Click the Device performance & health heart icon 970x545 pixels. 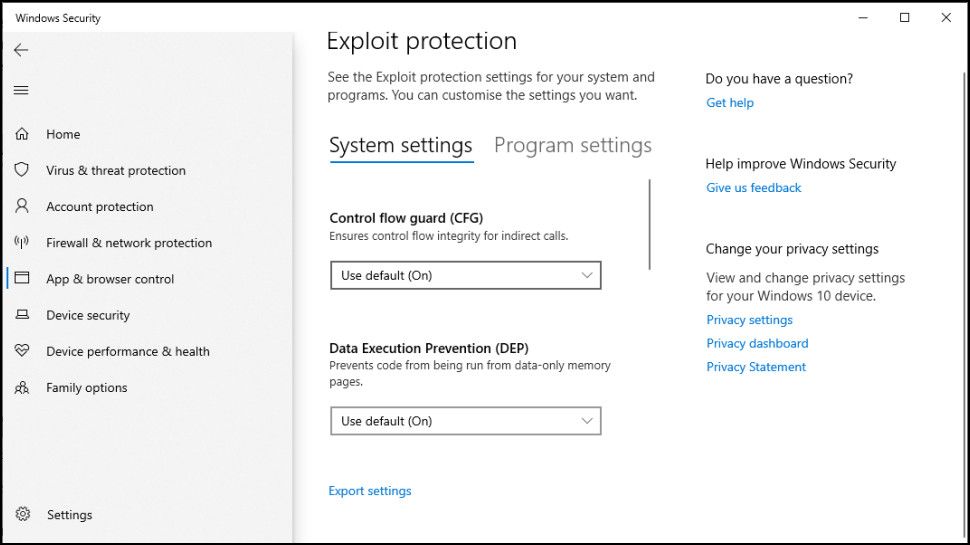tap(22, 351)
